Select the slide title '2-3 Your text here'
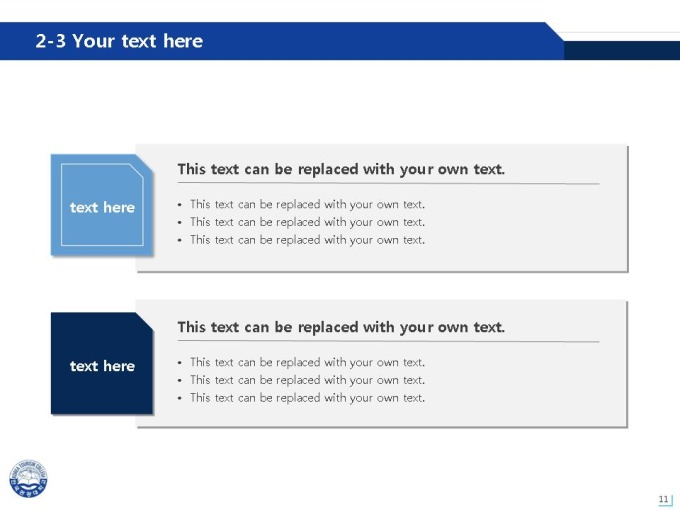Screen dimensions: 680x510 119,41
